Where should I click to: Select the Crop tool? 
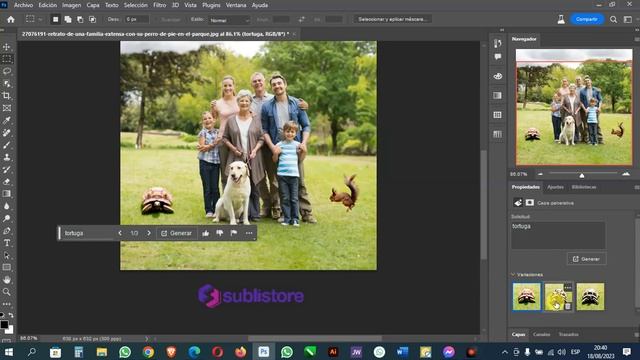(x=7, y=96)
